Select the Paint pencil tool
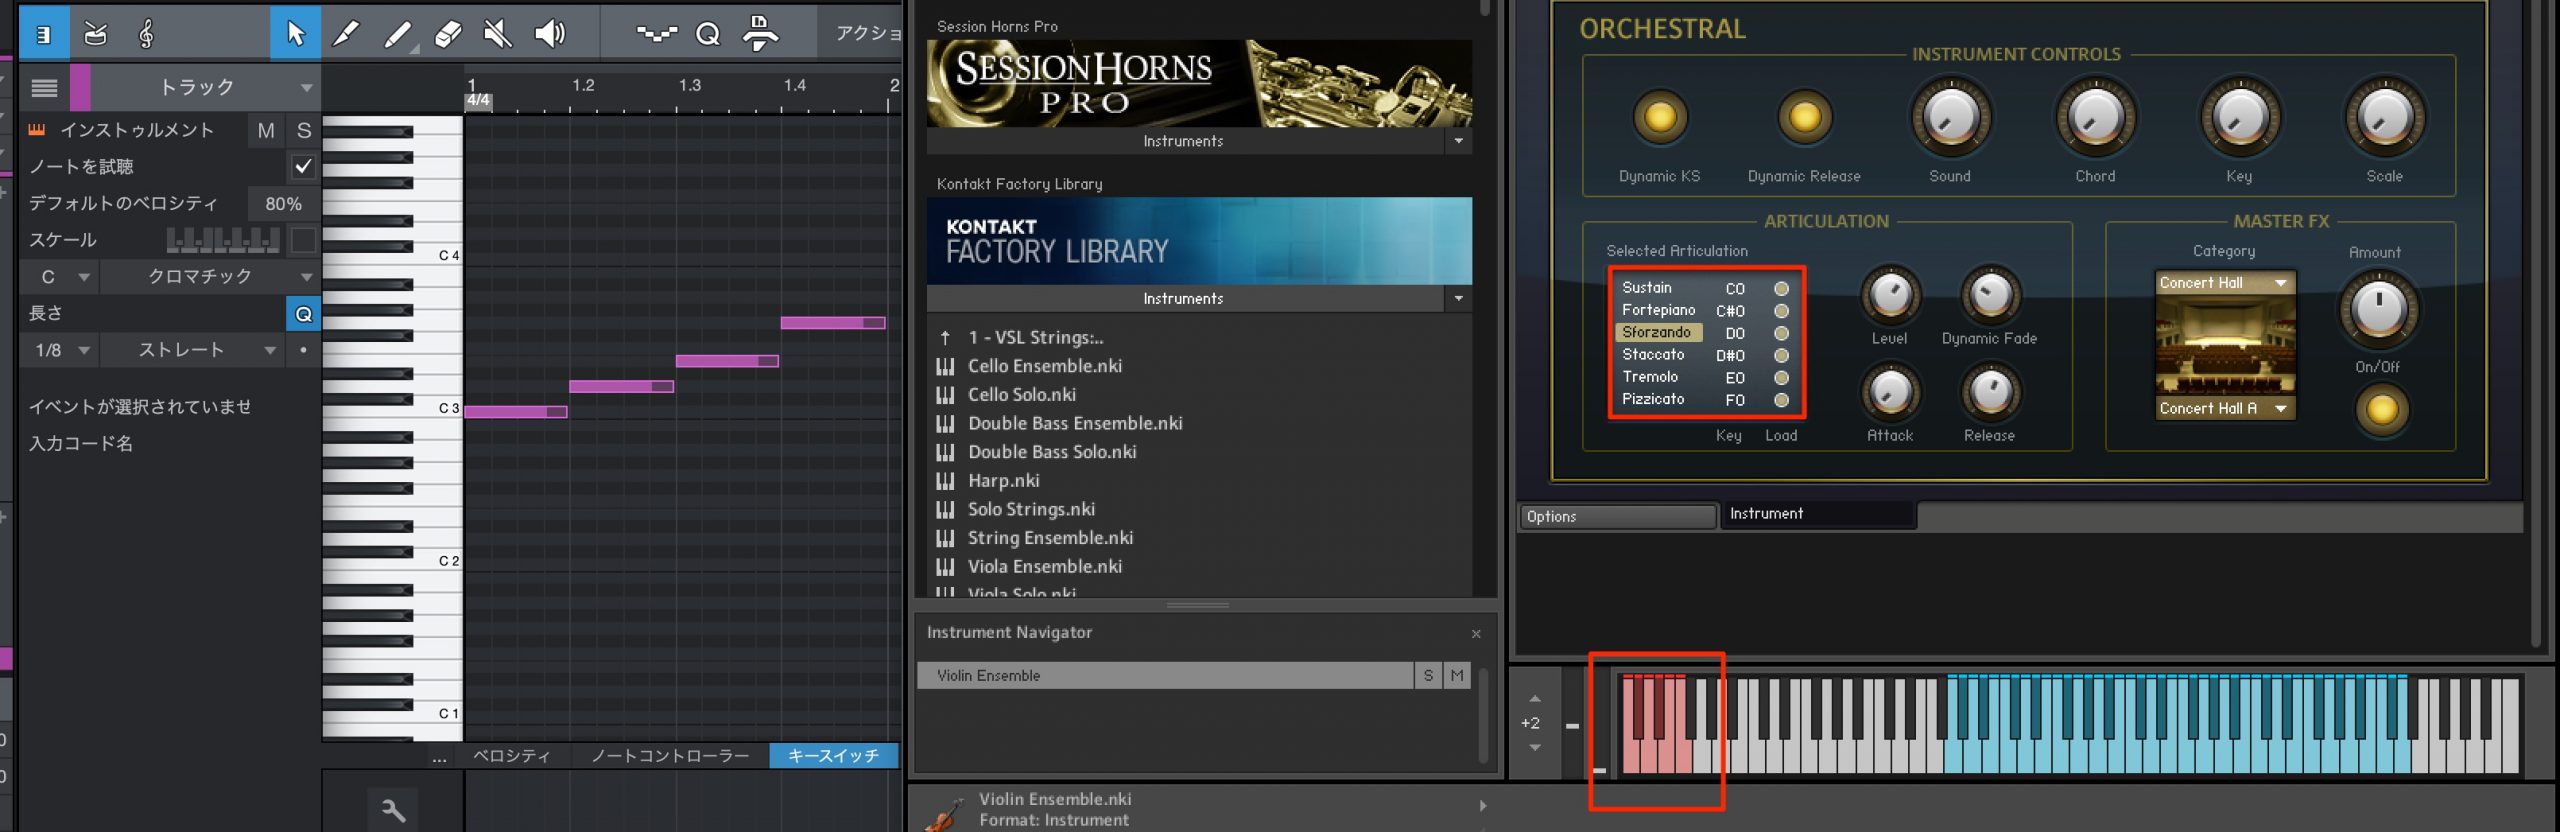 tap(346, 34)
